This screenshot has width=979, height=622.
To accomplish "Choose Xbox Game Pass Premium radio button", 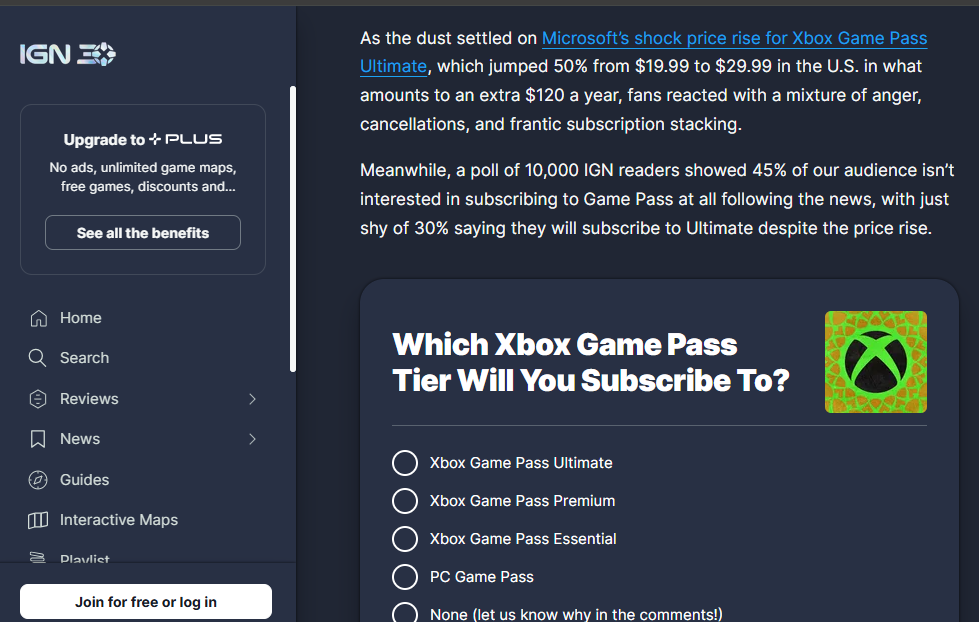I will click(404, 501).
